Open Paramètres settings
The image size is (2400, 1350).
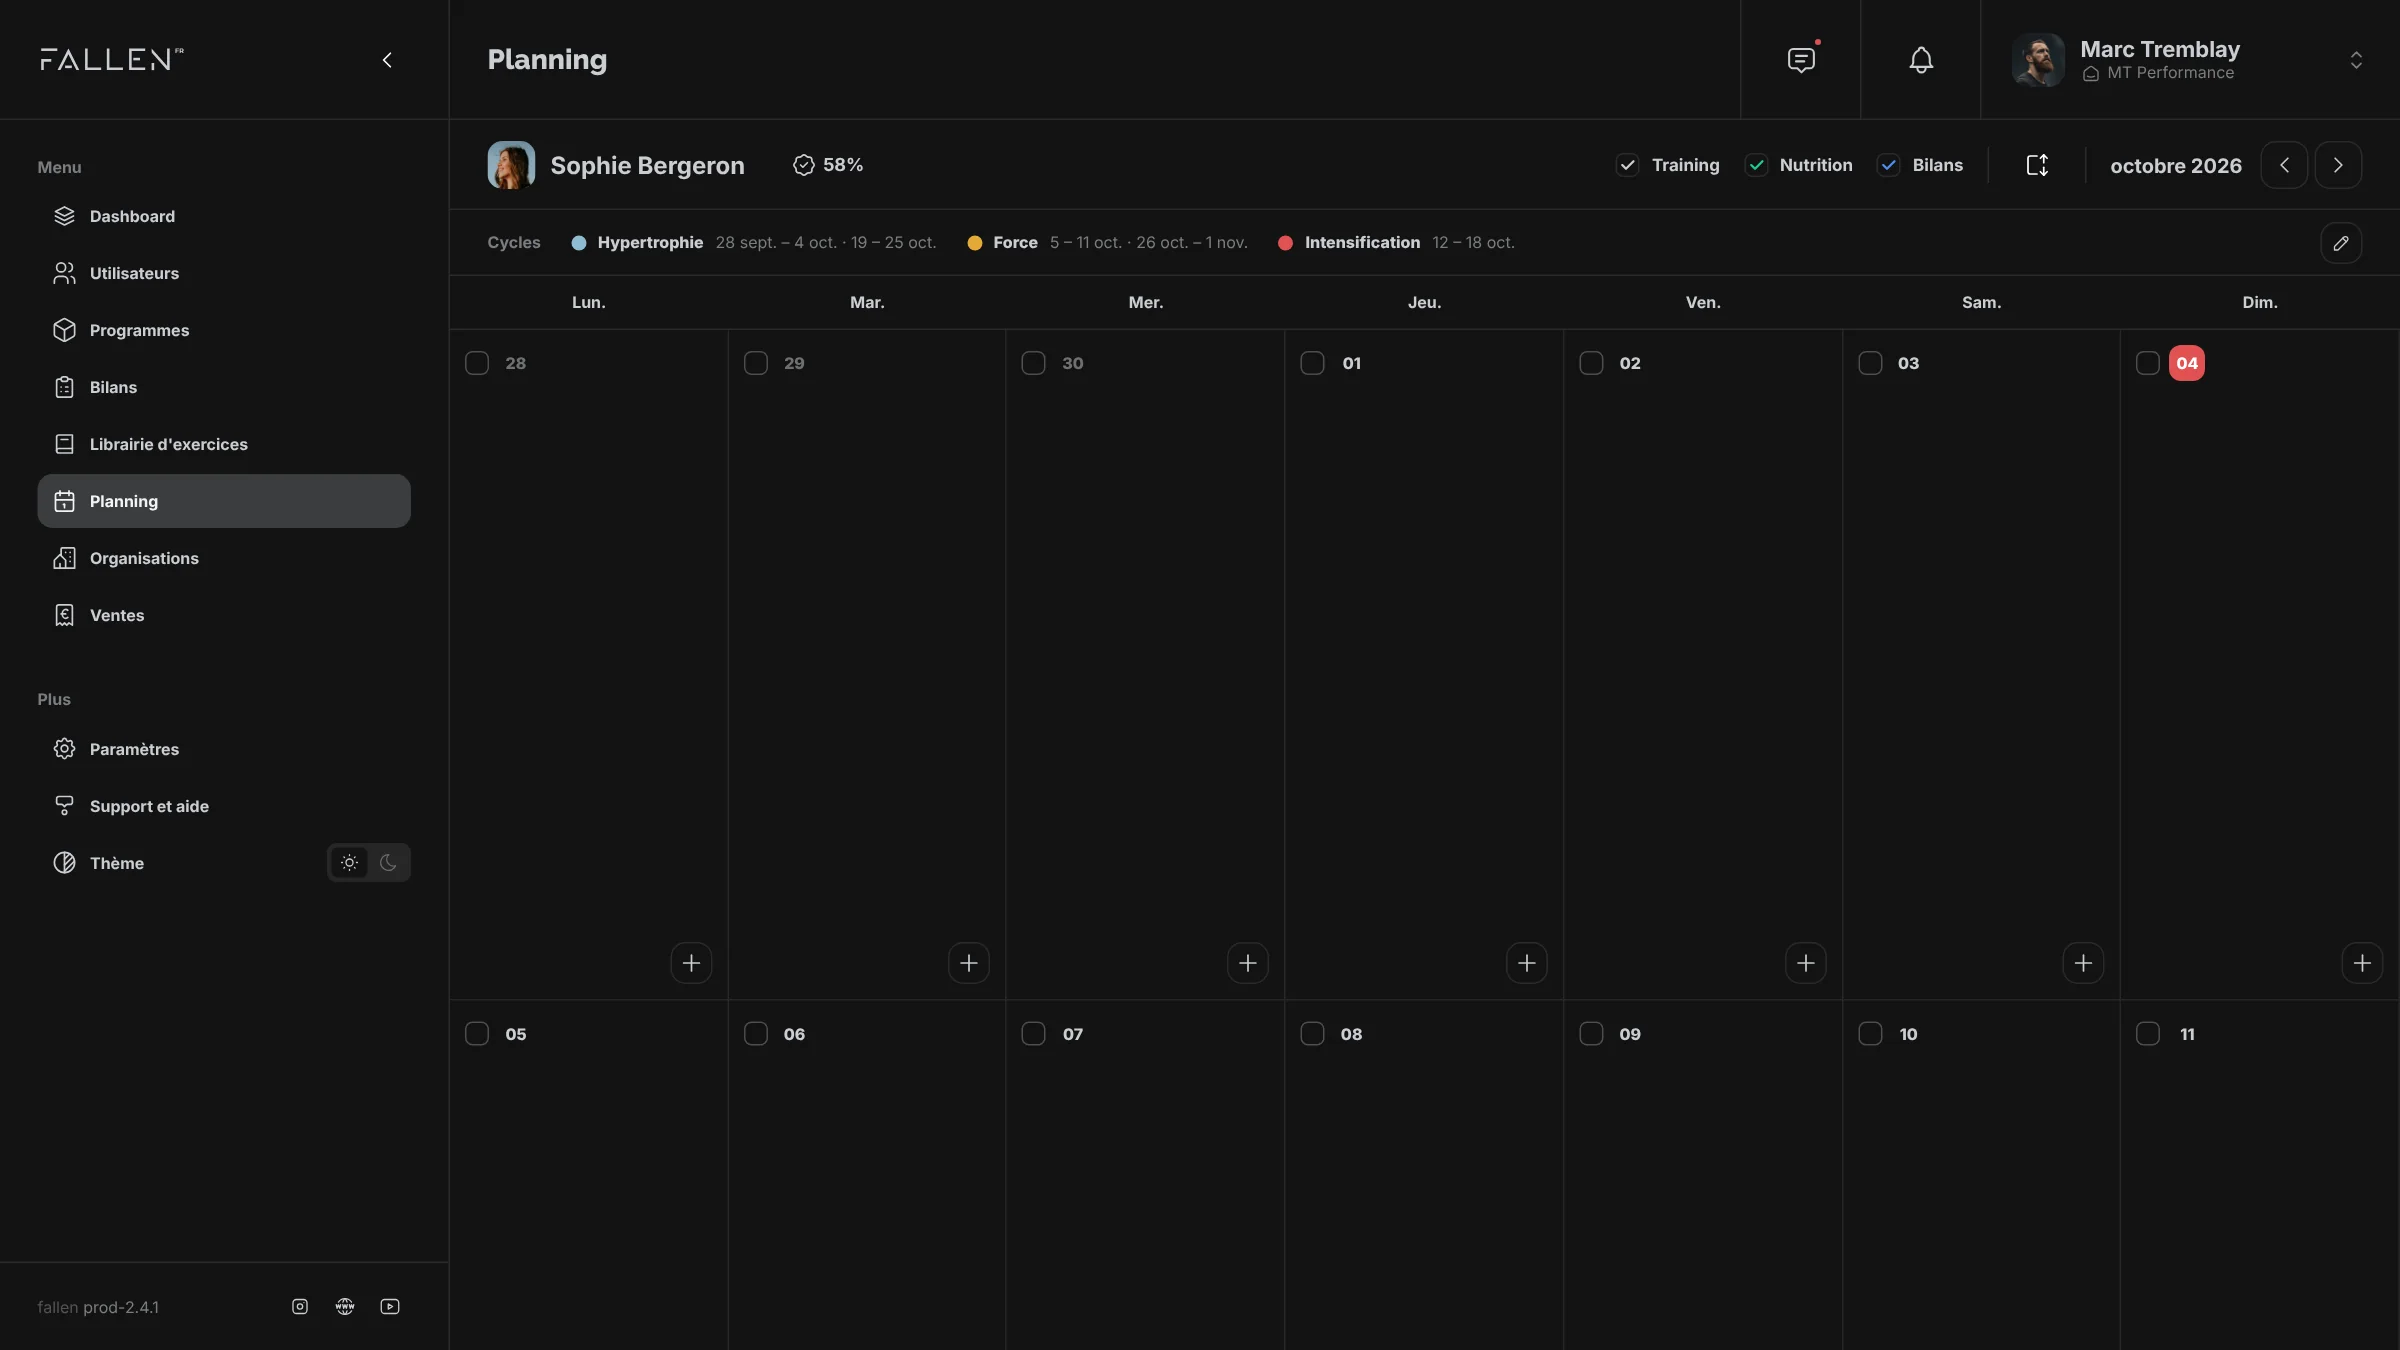point(224,749)
